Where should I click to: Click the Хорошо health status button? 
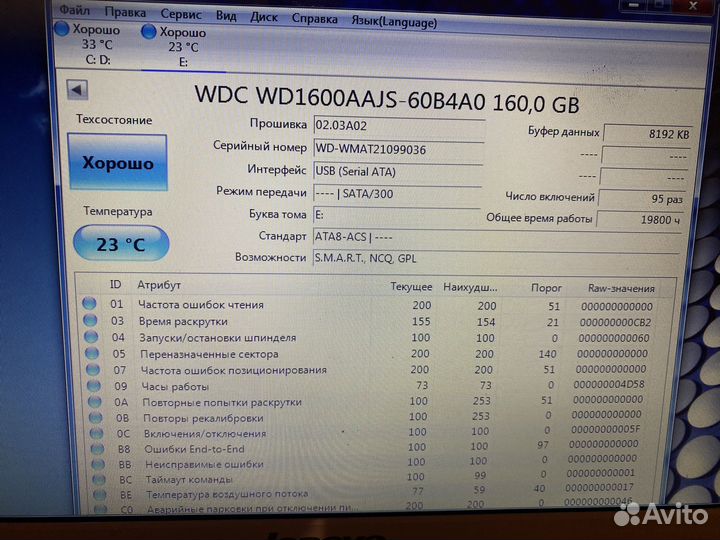pyautogui.click(x=118, y=163)
